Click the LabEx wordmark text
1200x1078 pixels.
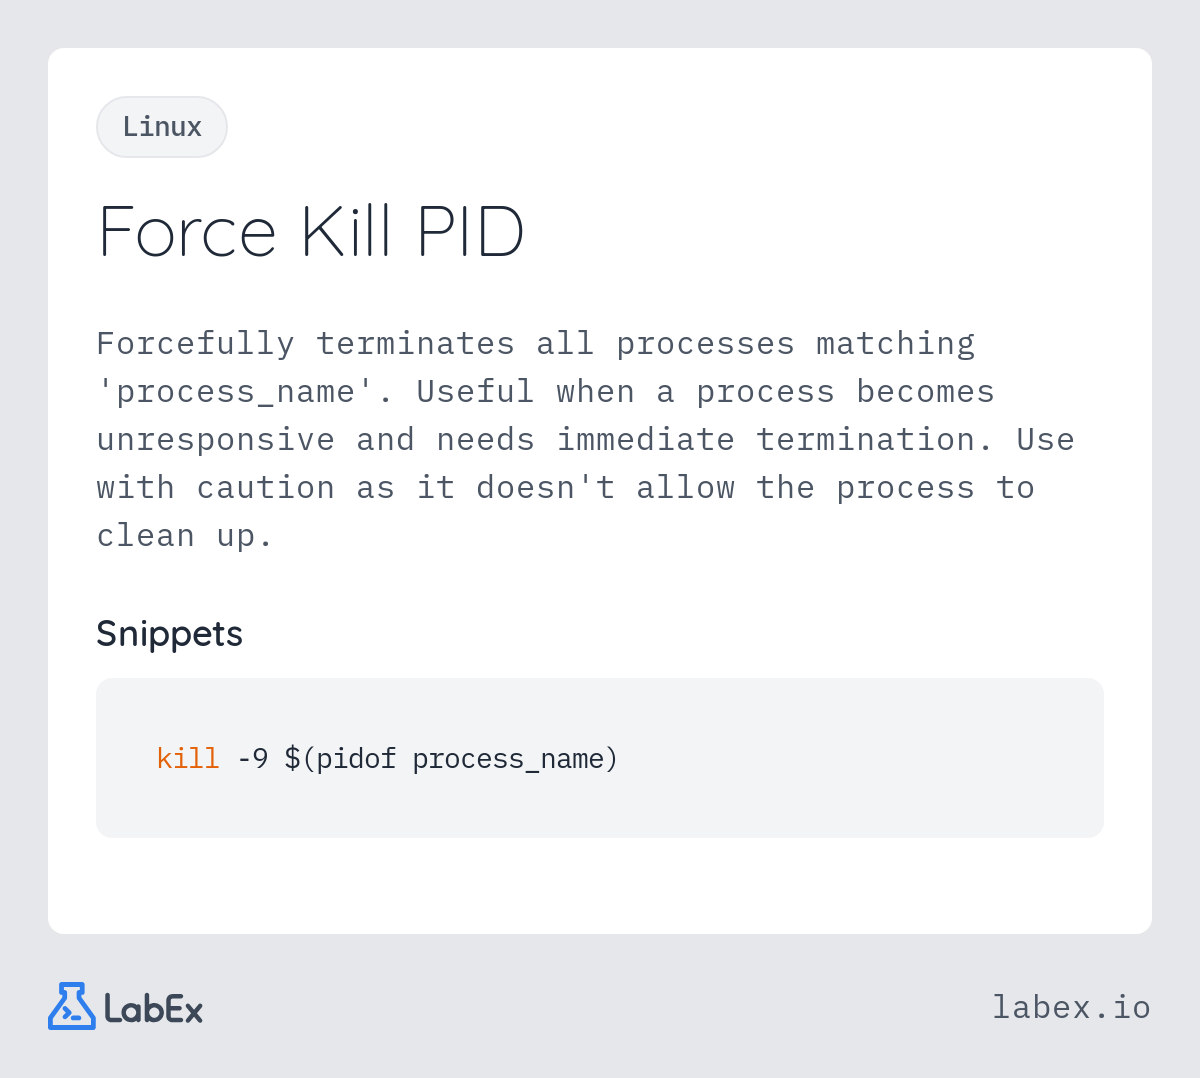[154, 1008]
